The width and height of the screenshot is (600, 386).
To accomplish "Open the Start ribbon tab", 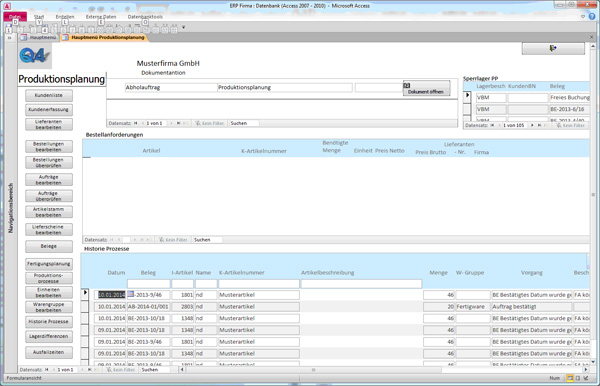I will click(x=39, y=17).
